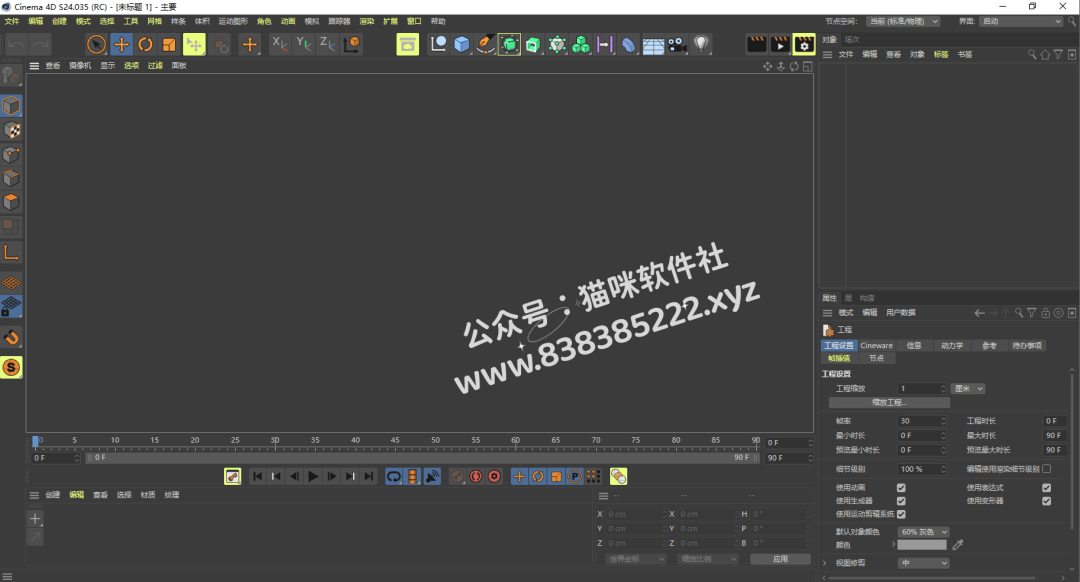The height and width of the screenshot is (582, 1080).
Task: Click the '缩放工程...' button
Action: [889, 402]
